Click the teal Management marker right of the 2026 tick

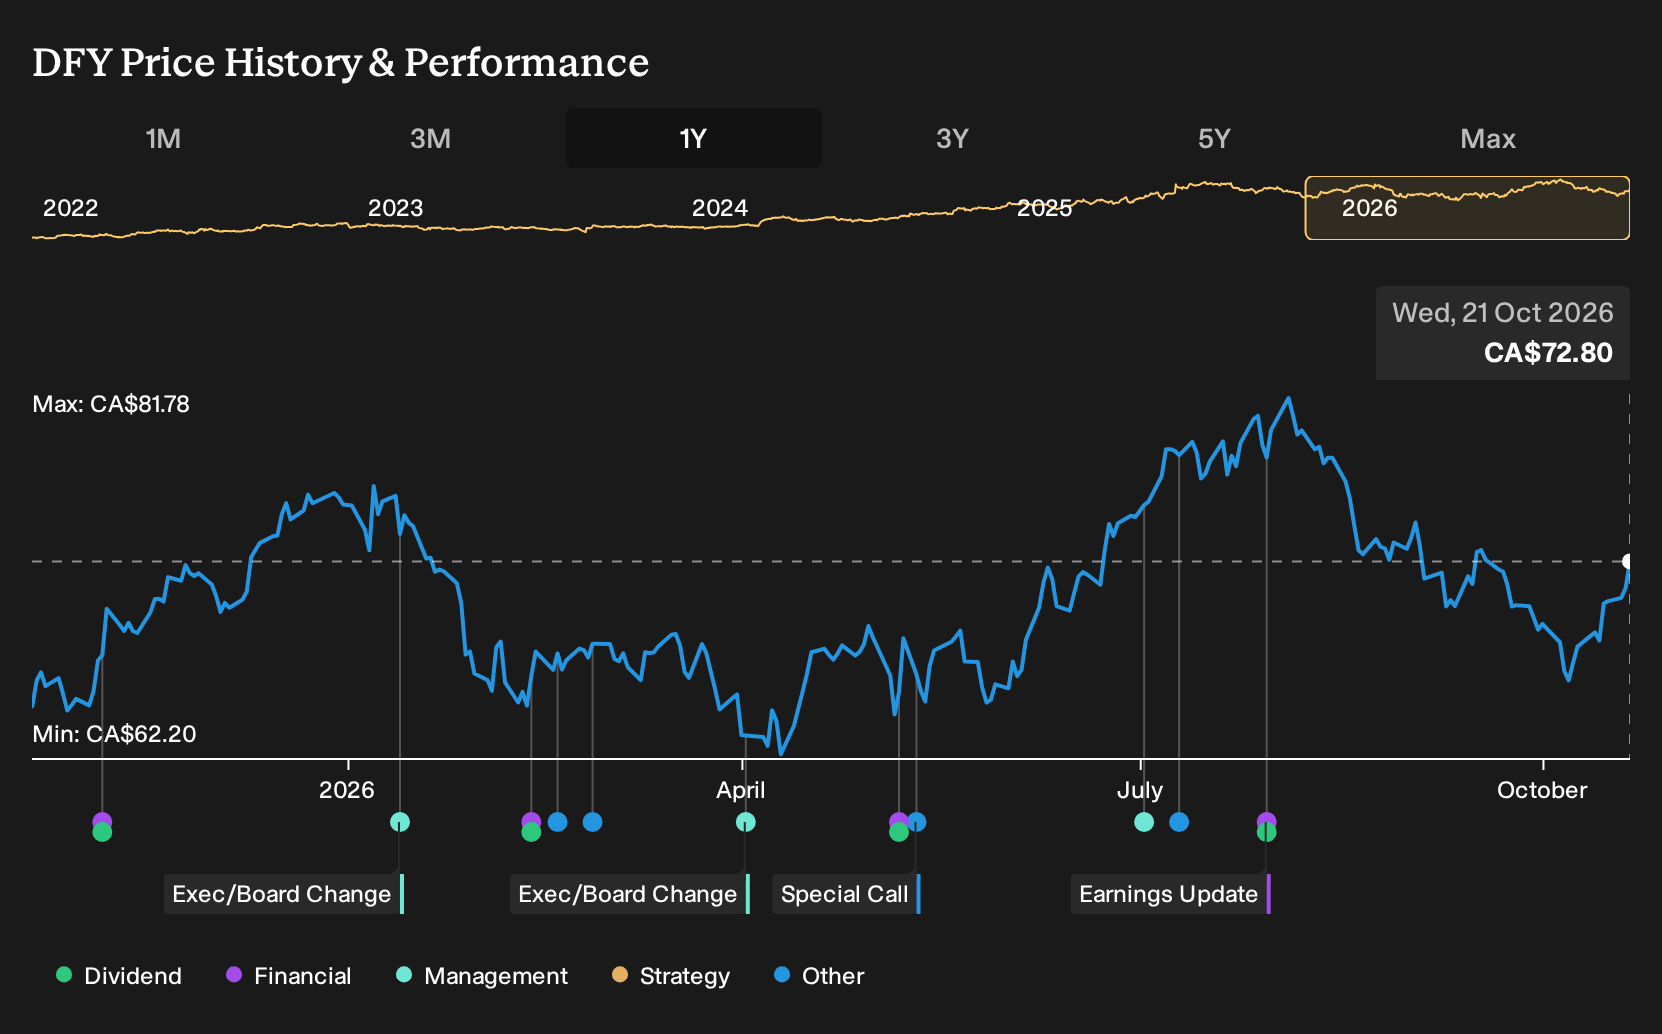[400, 822]
